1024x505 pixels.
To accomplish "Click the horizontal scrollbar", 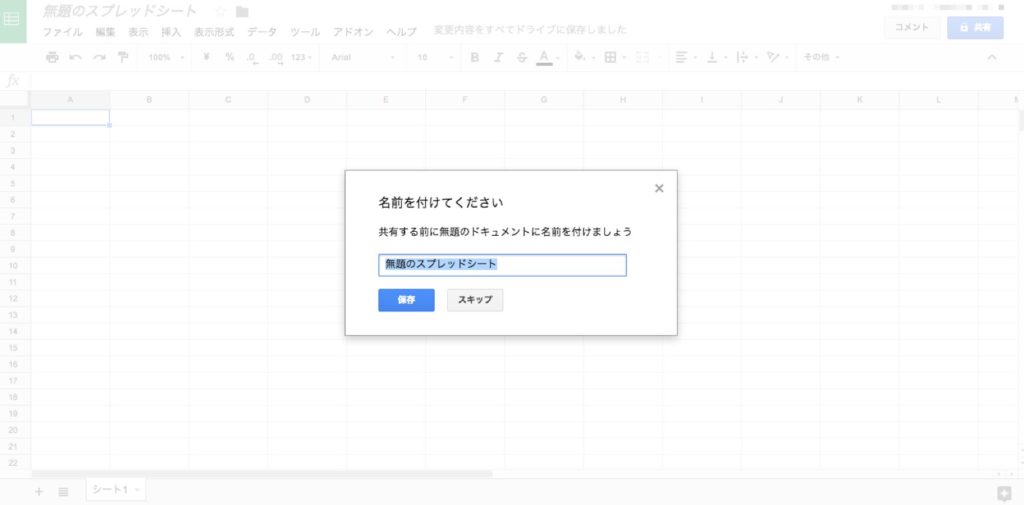I will (262, 474).
